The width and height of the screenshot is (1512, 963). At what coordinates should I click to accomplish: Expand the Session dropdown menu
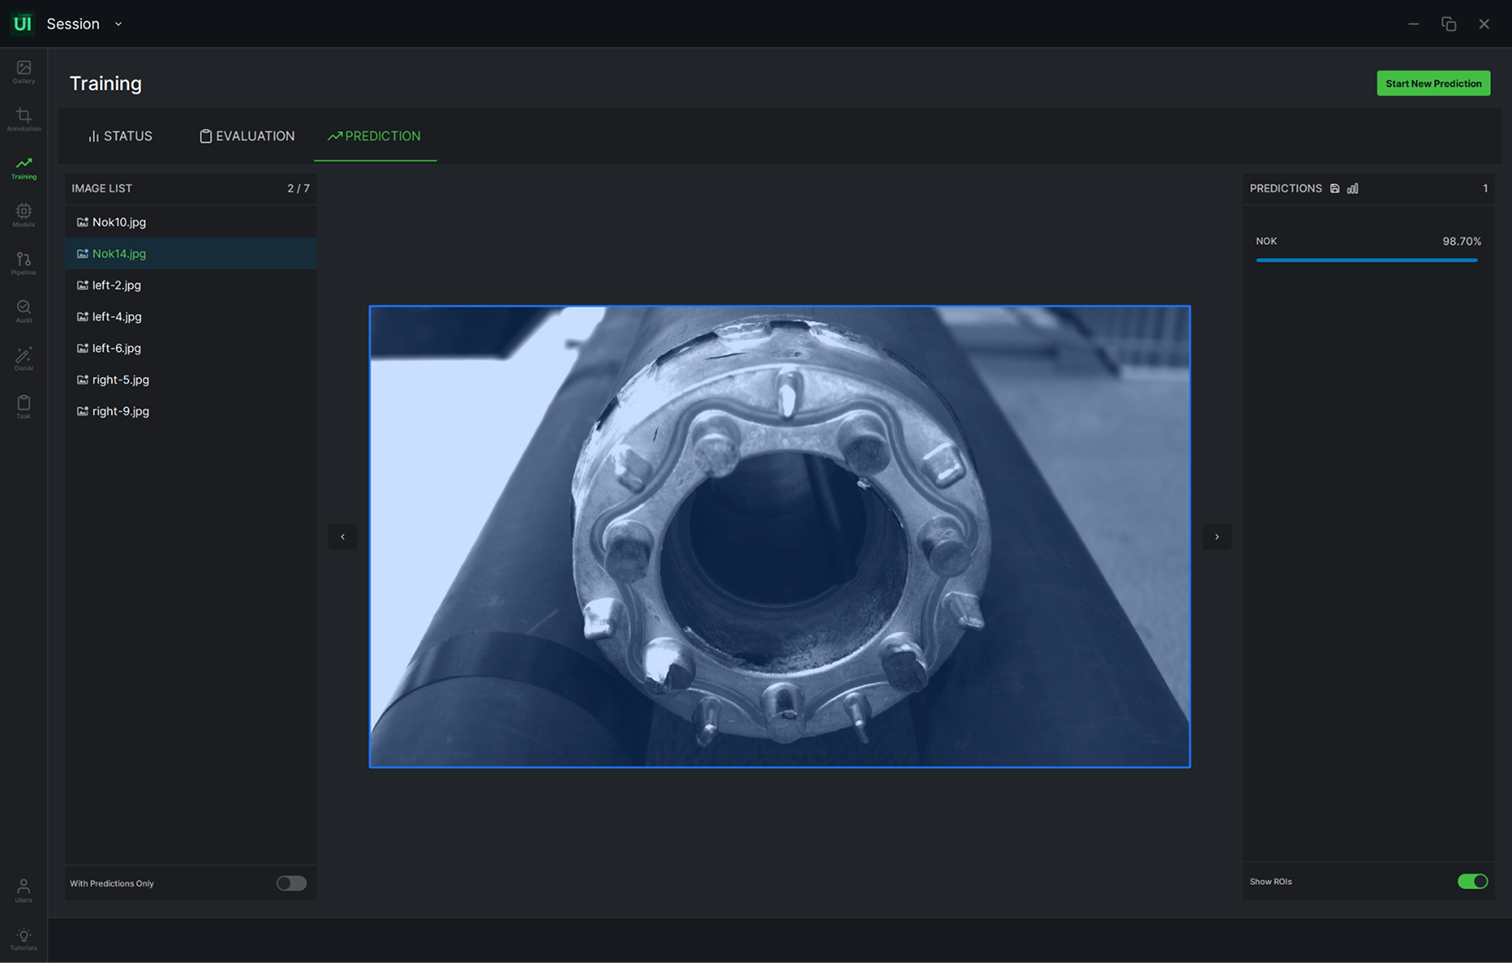click(84, 24)
